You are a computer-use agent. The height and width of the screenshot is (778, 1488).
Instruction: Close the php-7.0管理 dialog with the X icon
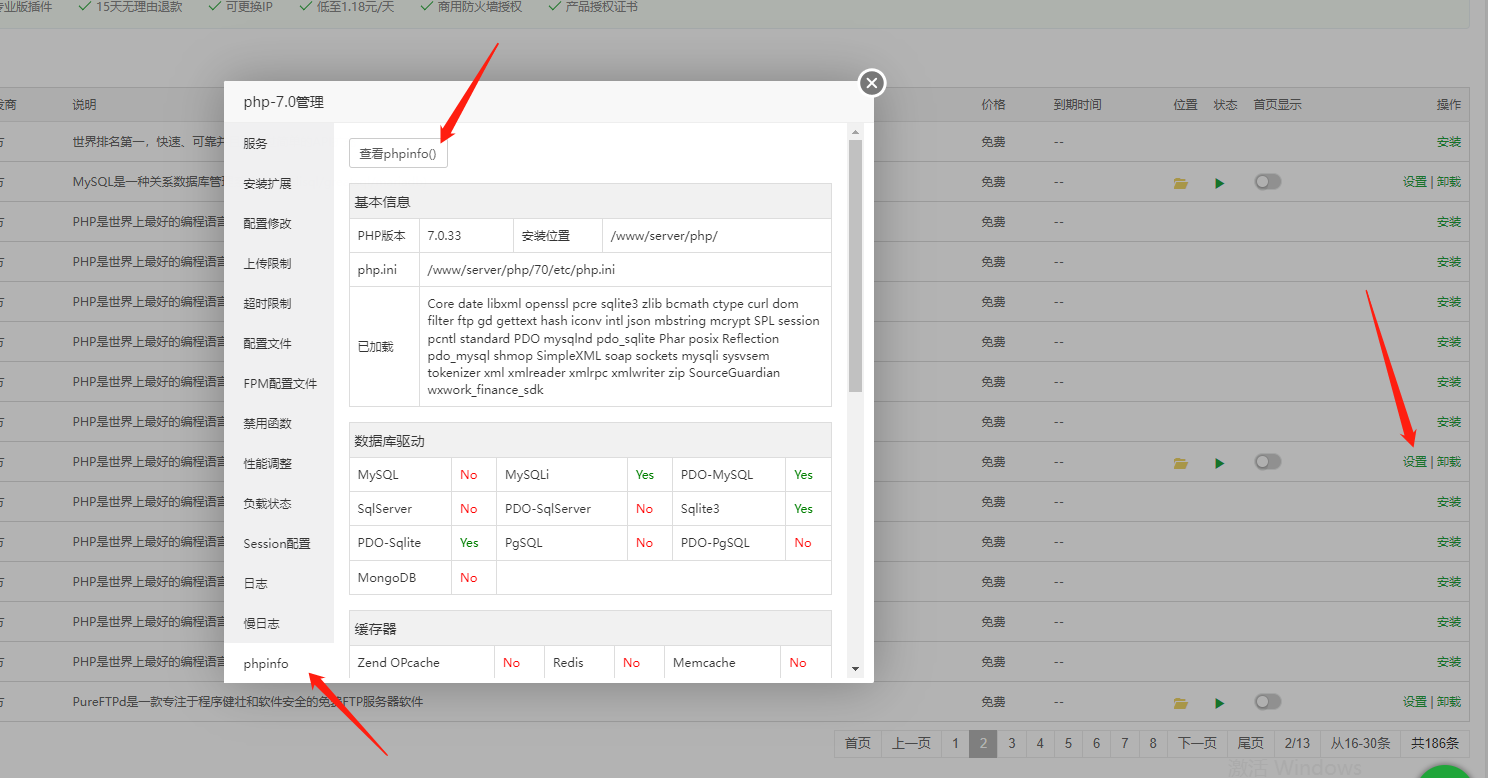pyautogui.click(x=872, y=83)
